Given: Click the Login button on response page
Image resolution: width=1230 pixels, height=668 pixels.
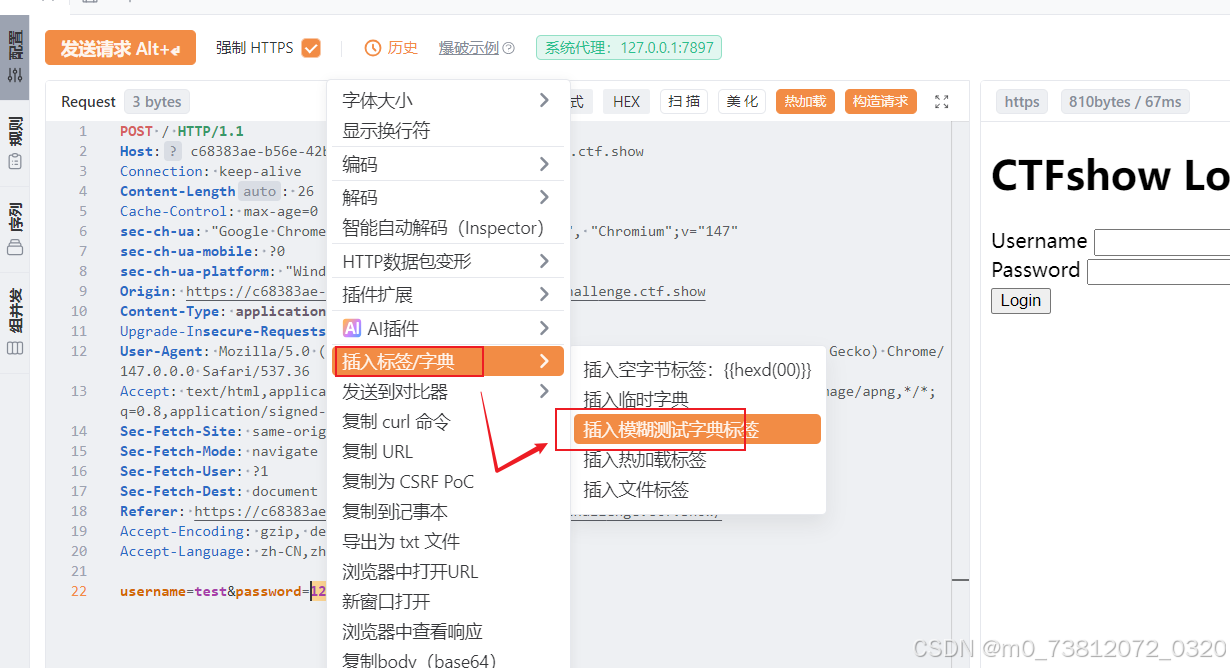Looking at the screenshot, I should pyautogui.click(x=1021, y=300).
